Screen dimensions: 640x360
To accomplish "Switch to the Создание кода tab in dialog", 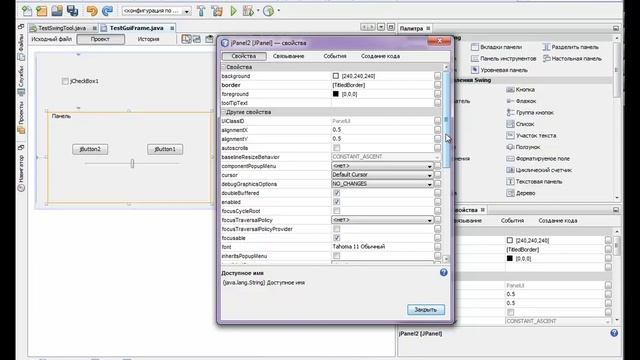I will [x=380, y=56].
